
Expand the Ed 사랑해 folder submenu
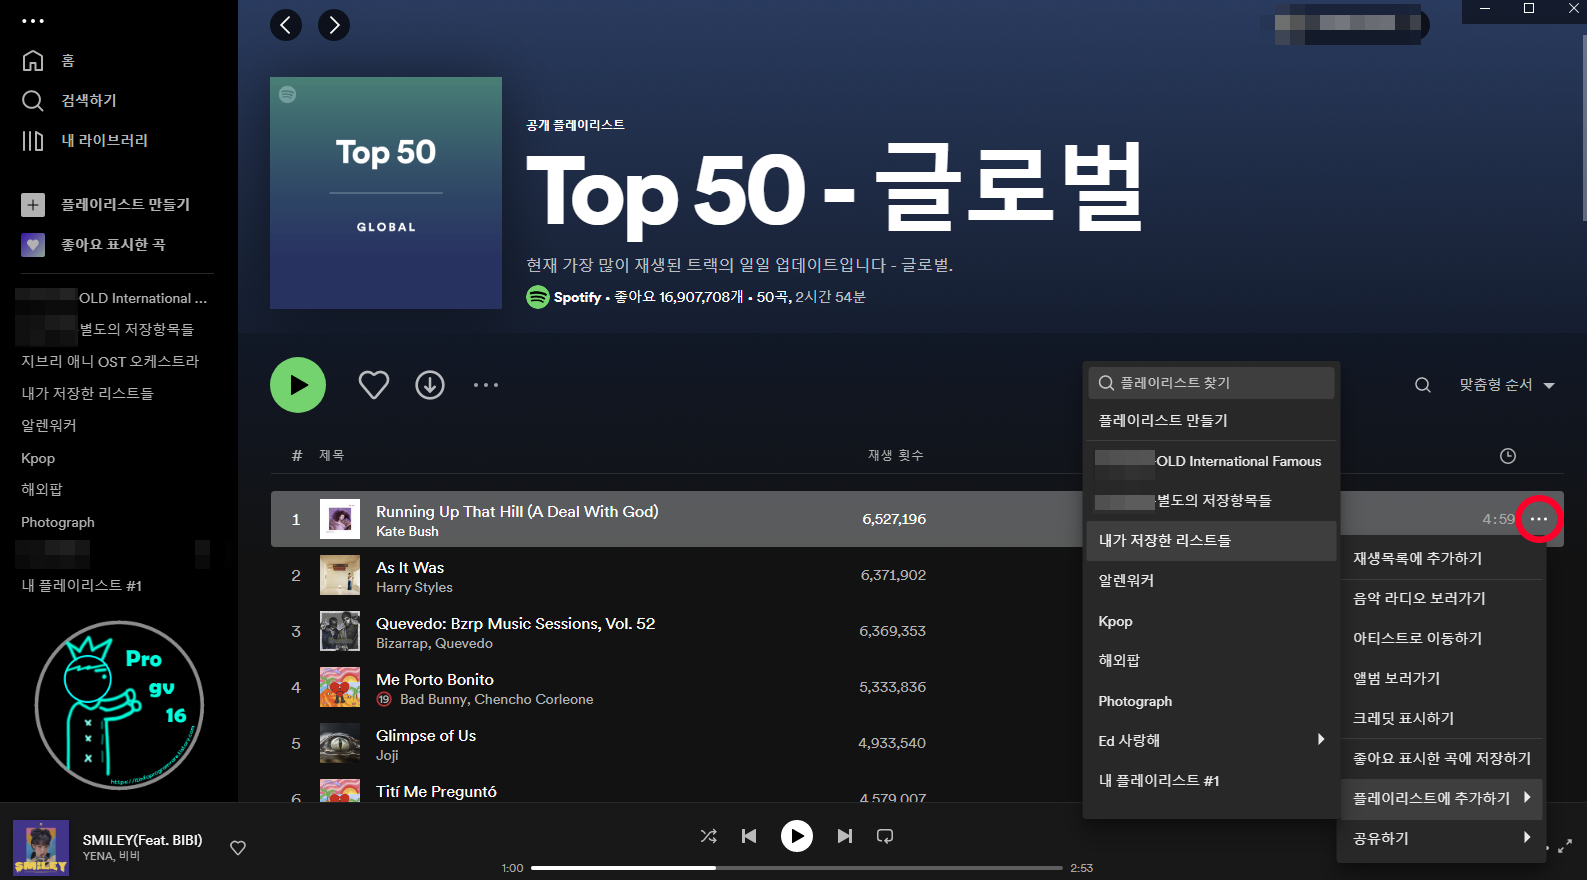1211,741
